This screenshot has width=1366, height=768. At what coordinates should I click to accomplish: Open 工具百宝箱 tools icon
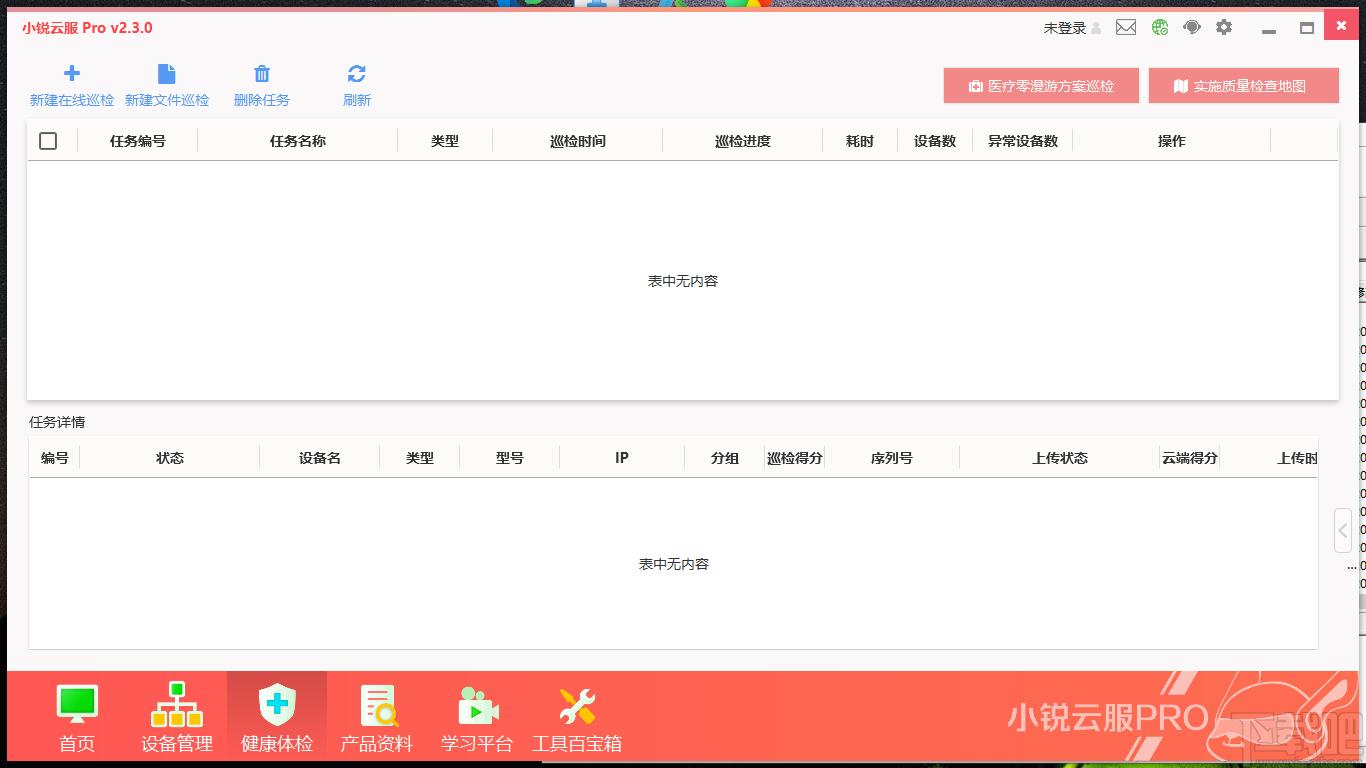[x=577, y=705]
